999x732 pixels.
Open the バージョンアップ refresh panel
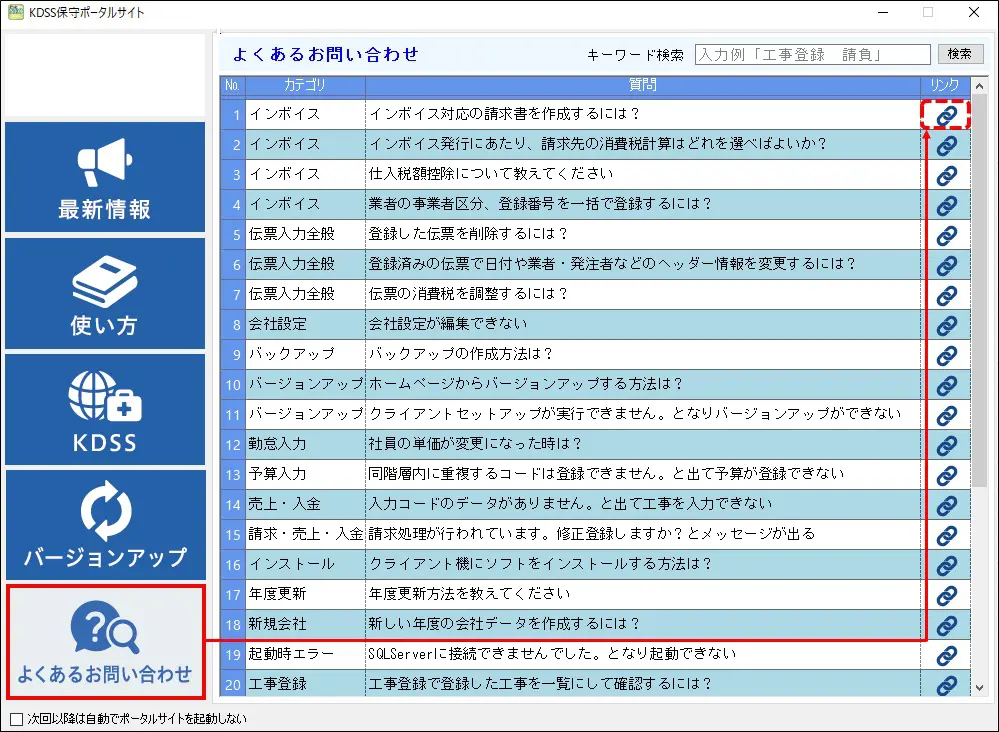[104, 526]
